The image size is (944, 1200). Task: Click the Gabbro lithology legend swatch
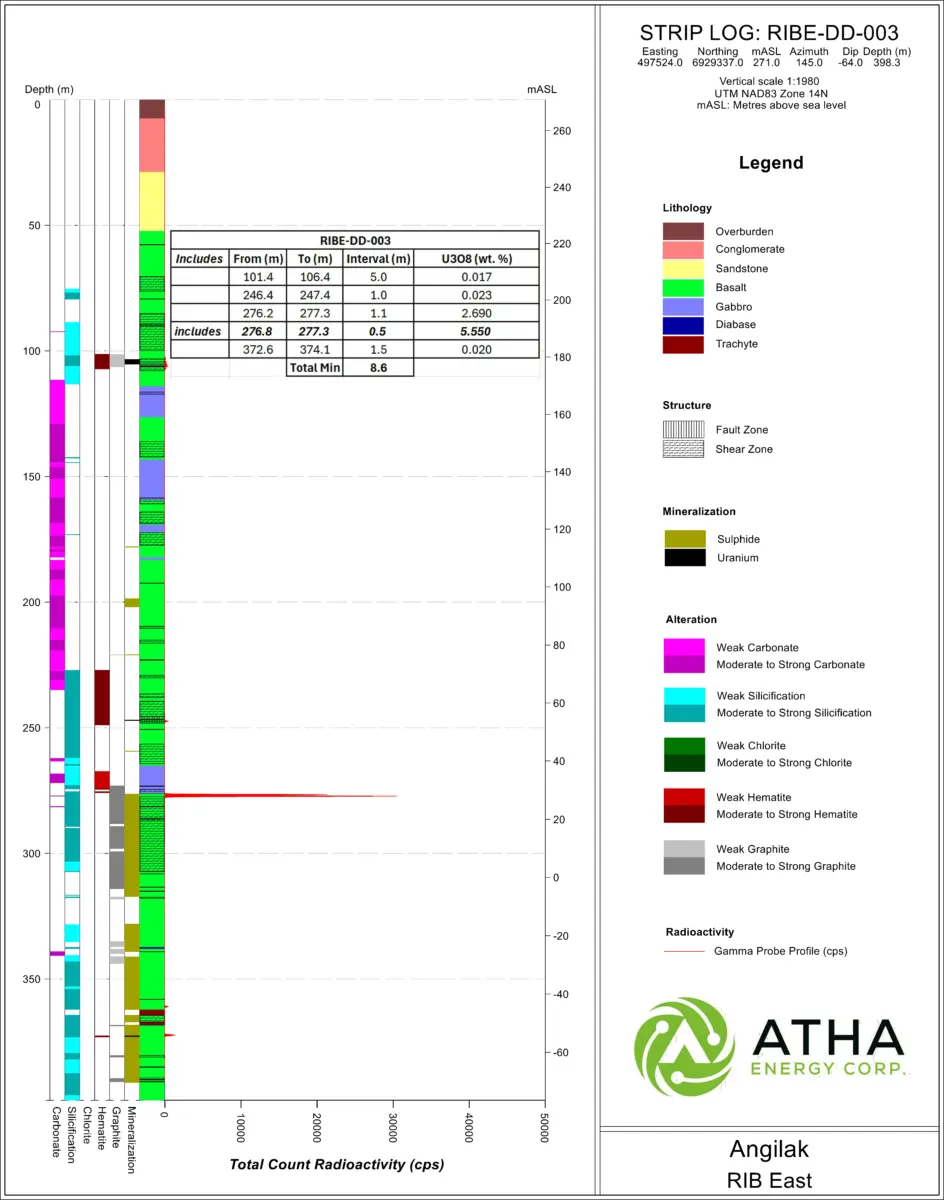click(x=683, y=305)
